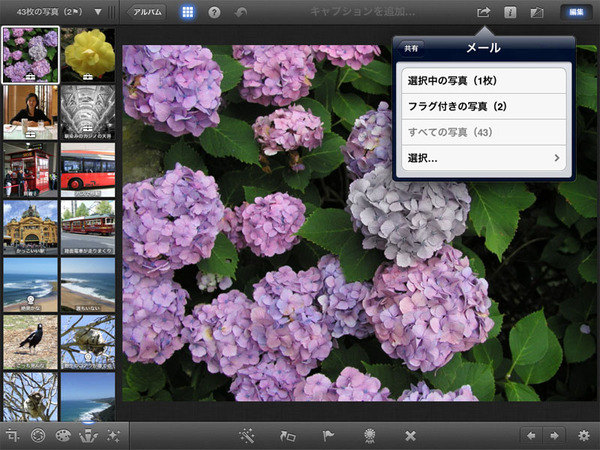Select the tram on street thumbnail
Viewport: 600px width, 450px height.
pos(88,227)
